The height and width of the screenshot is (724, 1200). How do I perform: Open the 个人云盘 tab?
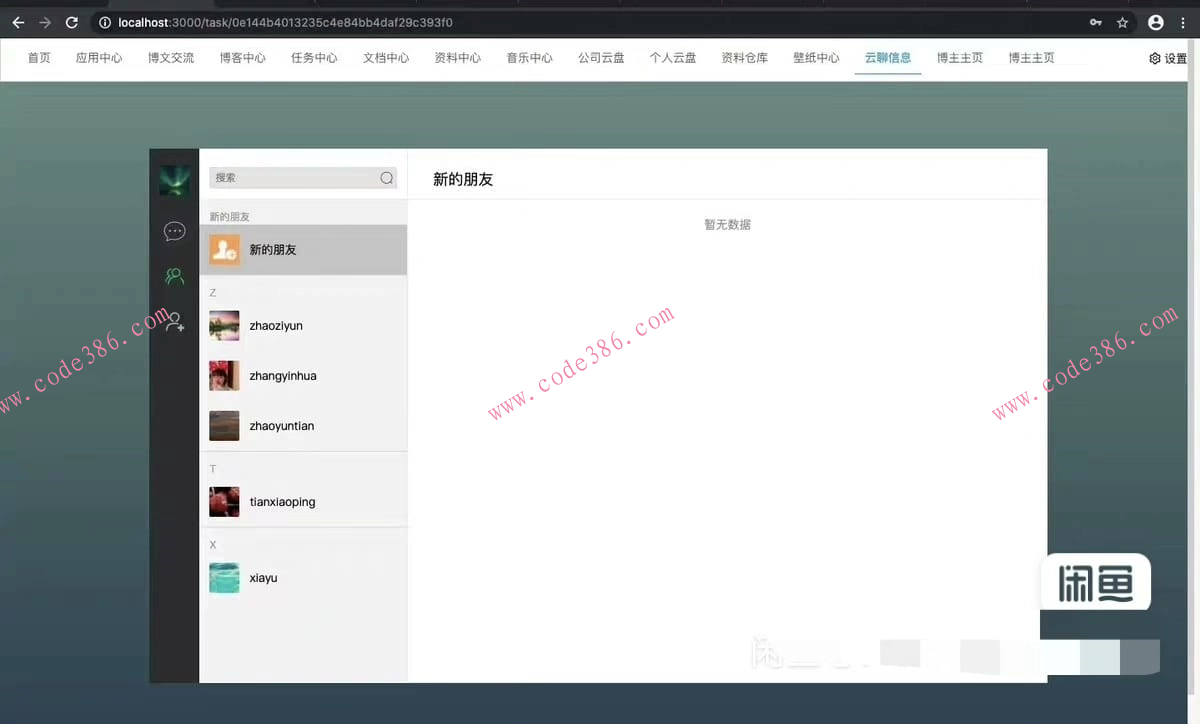[x=673, y=58]
